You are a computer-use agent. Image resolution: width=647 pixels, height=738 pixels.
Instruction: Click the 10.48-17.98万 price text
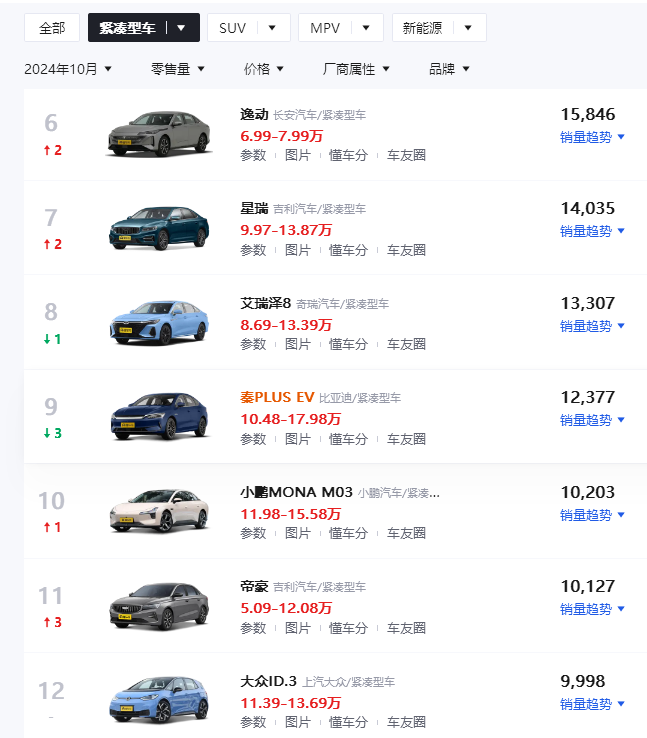290,419
